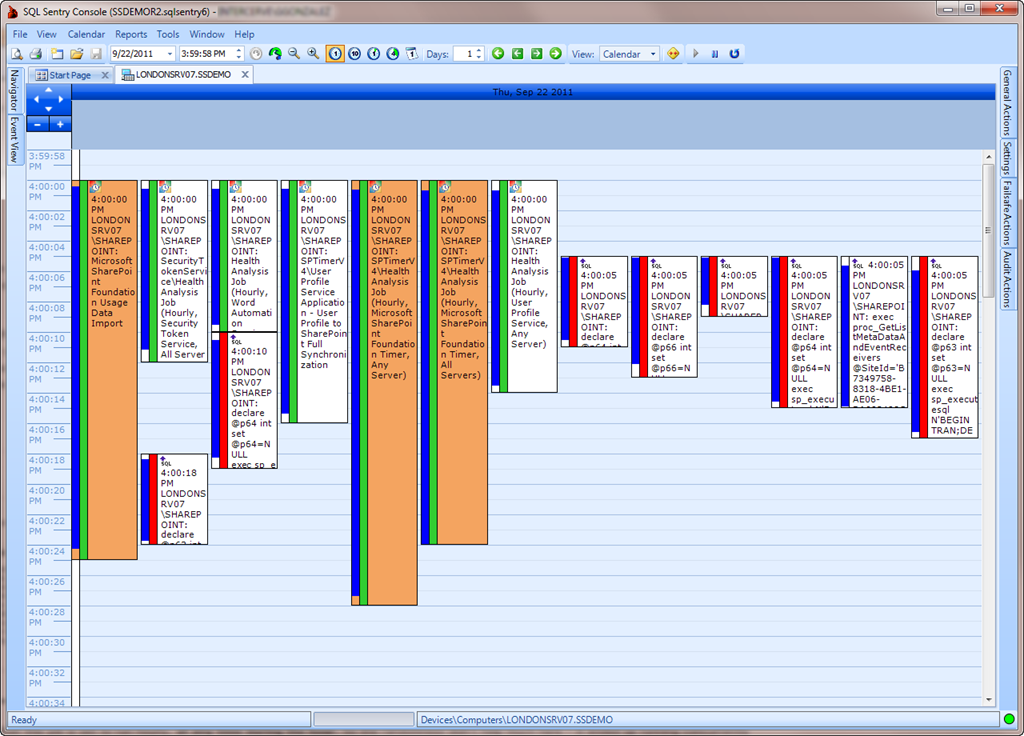This screenshot has width=1024, height=736.
Task: Click the blue reset arrow icon
Action: (735, 54)
